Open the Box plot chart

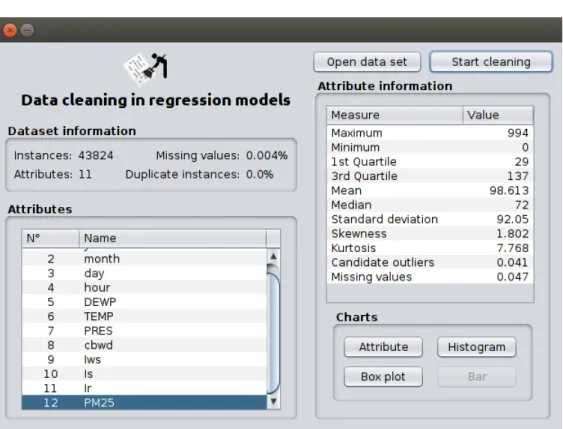[383, 377]
